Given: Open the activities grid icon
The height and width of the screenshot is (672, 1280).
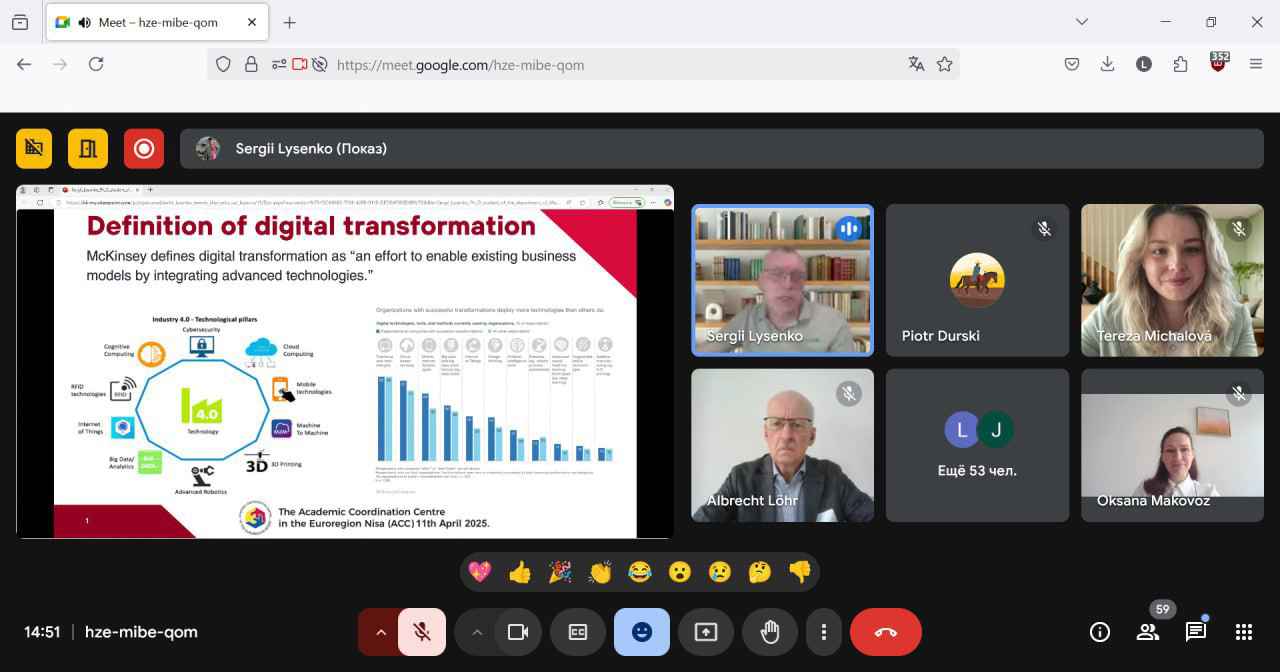Looking at the screenshot, I should (x=1243, y=632).
